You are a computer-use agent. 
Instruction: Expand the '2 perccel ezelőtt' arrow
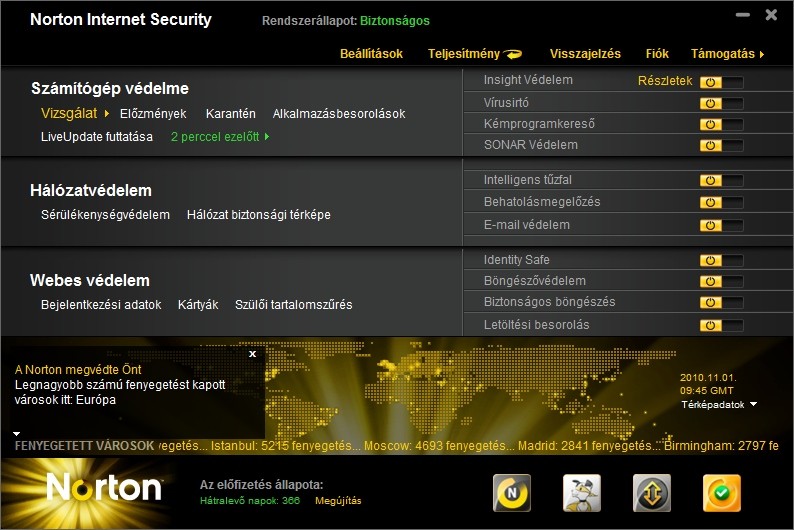coord(267,137)
